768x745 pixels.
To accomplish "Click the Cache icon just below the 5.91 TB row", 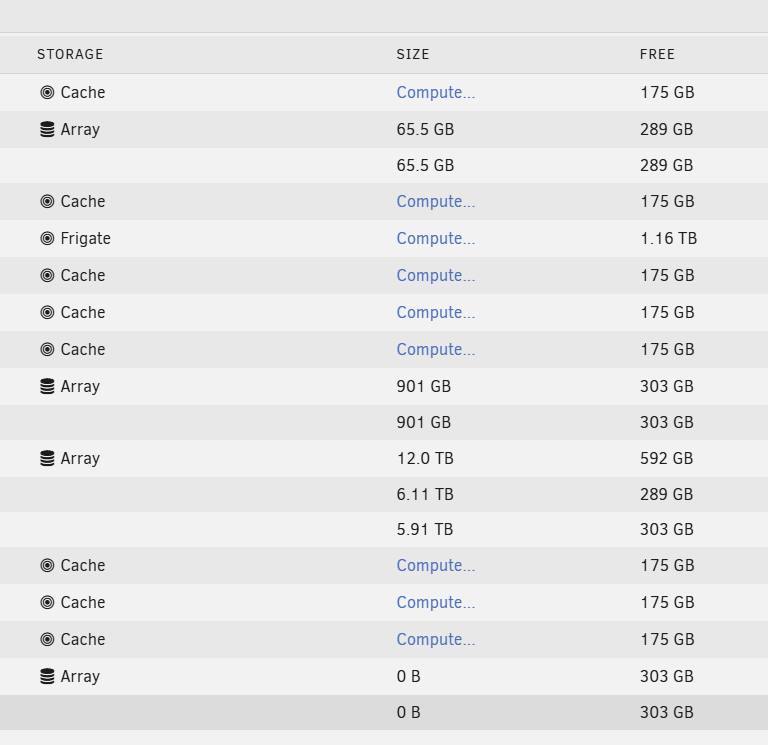I will (47, 565).
